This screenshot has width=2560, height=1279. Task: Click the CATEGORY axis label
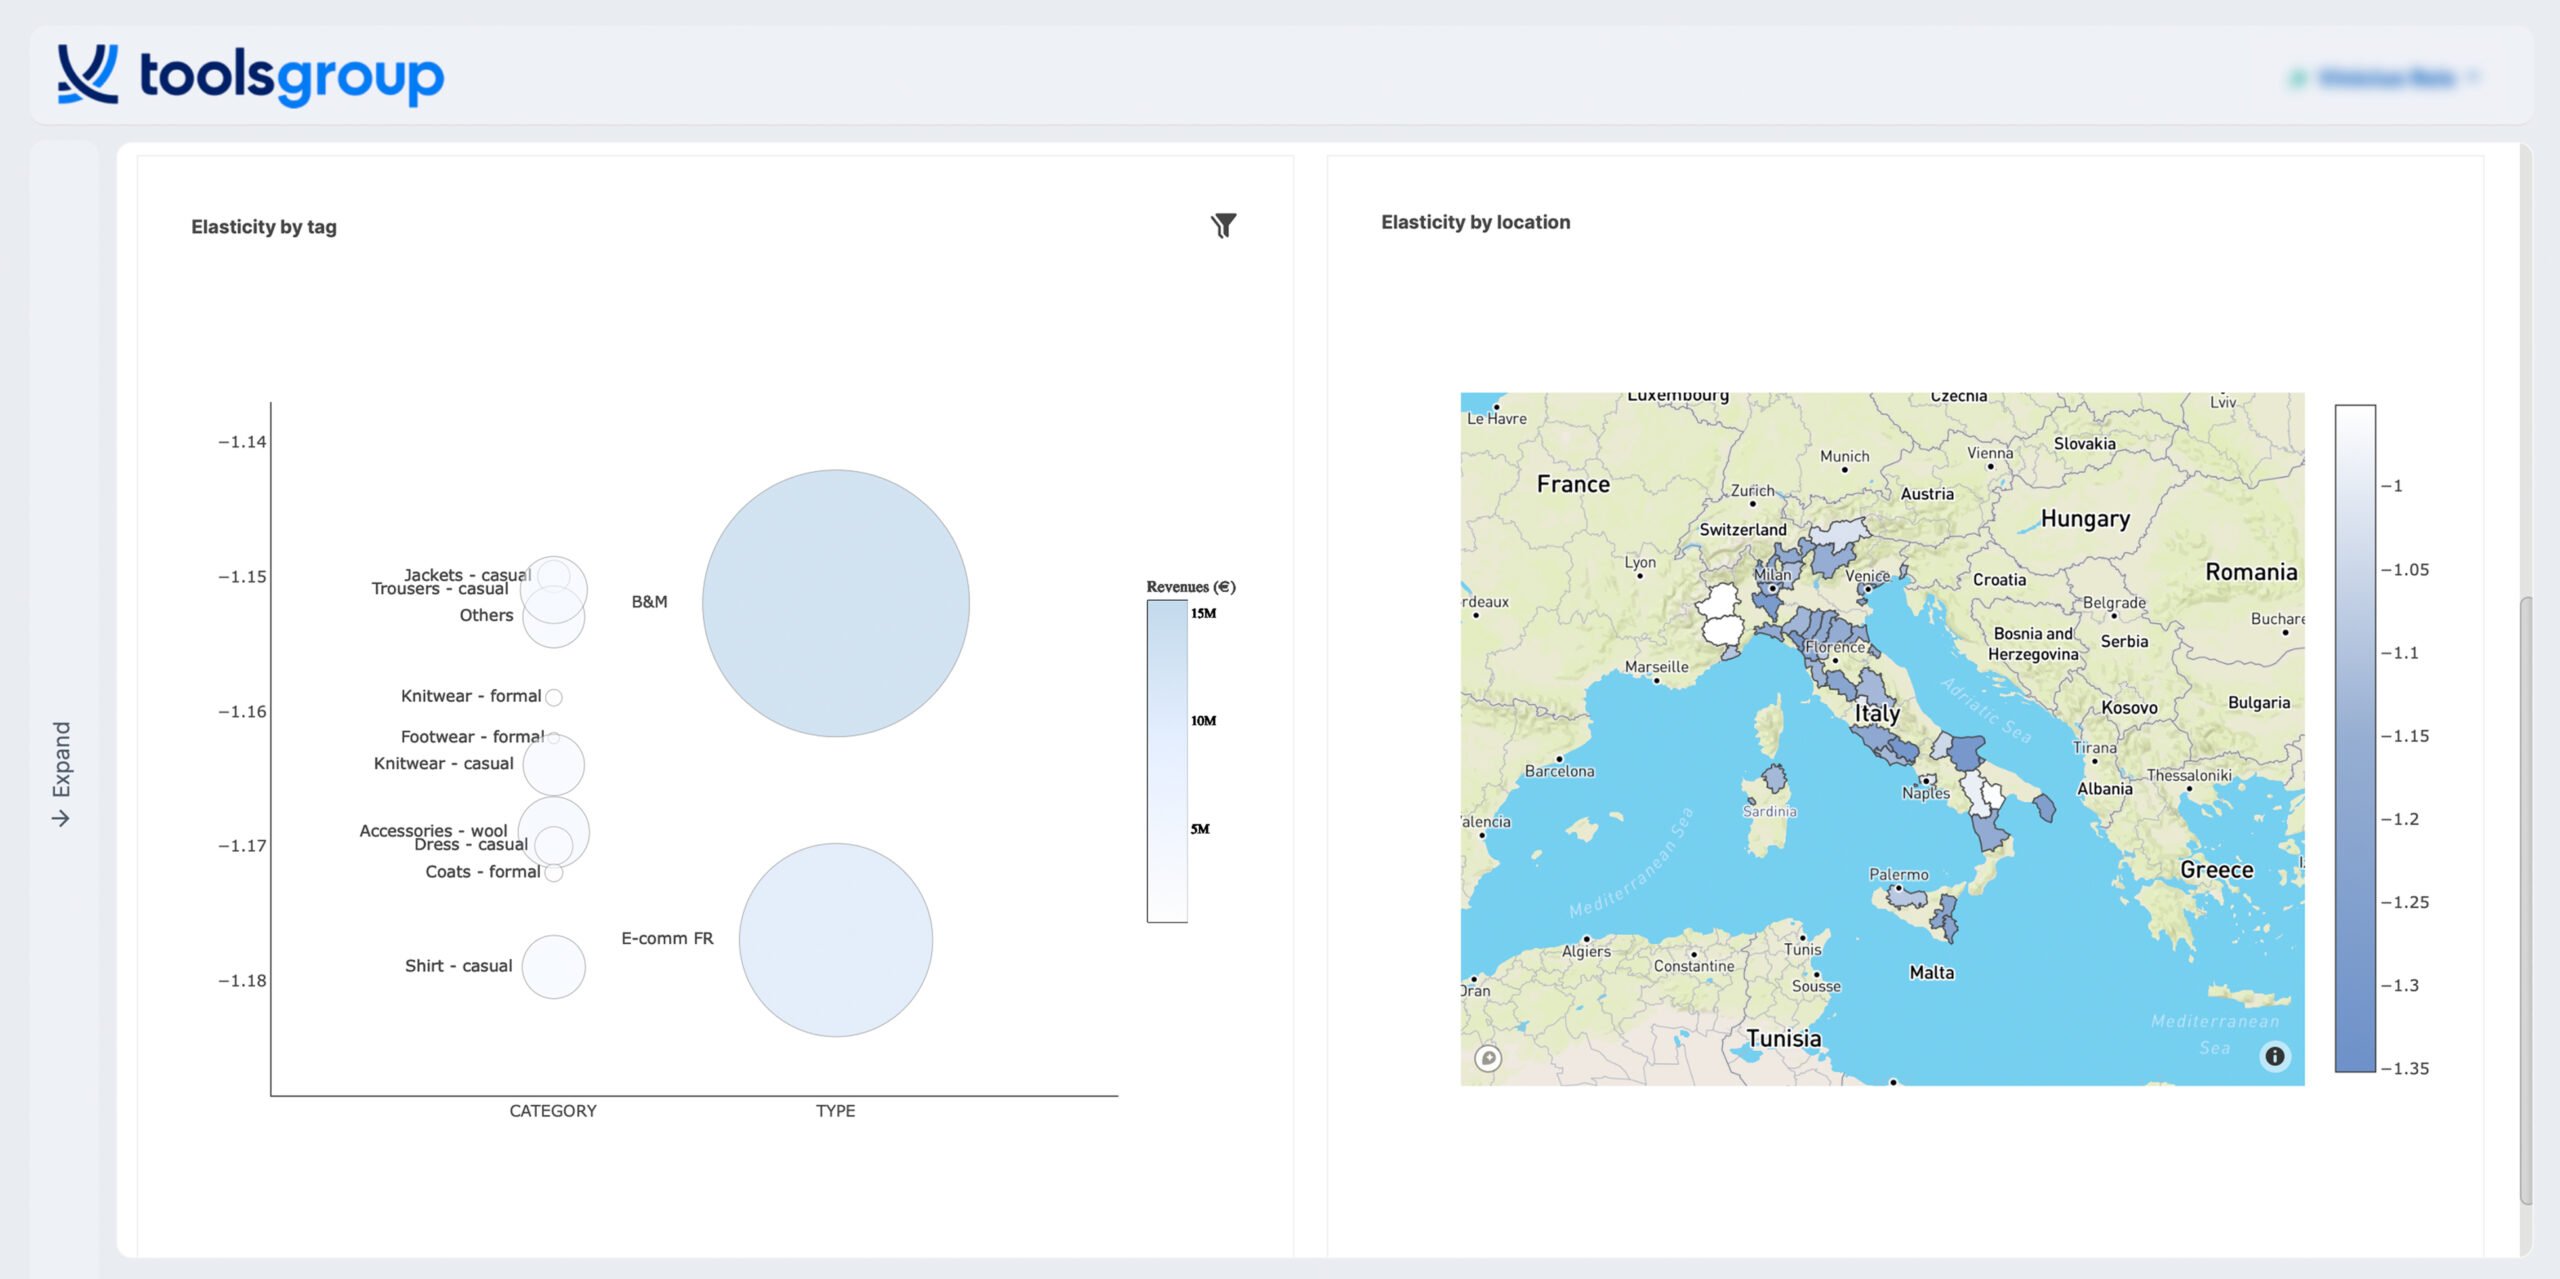tap(553, 1111)
